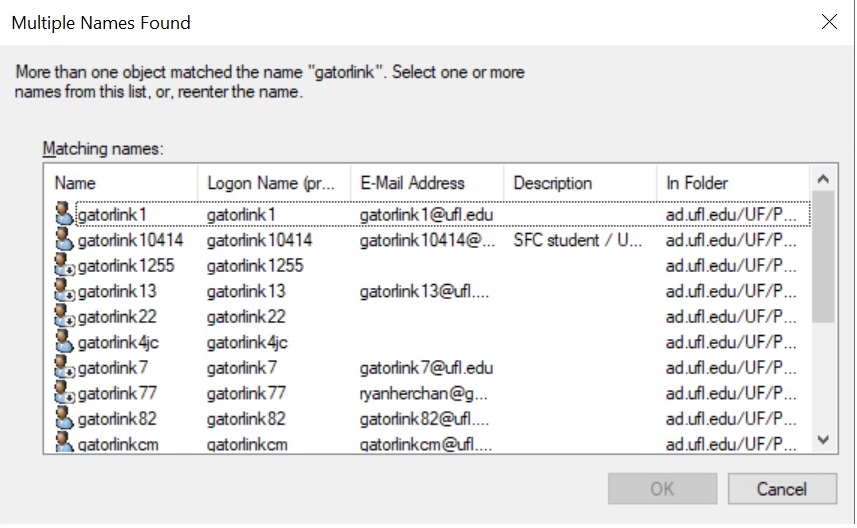Select the gatorlink22 name entry
Image resolution: width=857 pixels, height=528 pixels.
tap(117, 317)
